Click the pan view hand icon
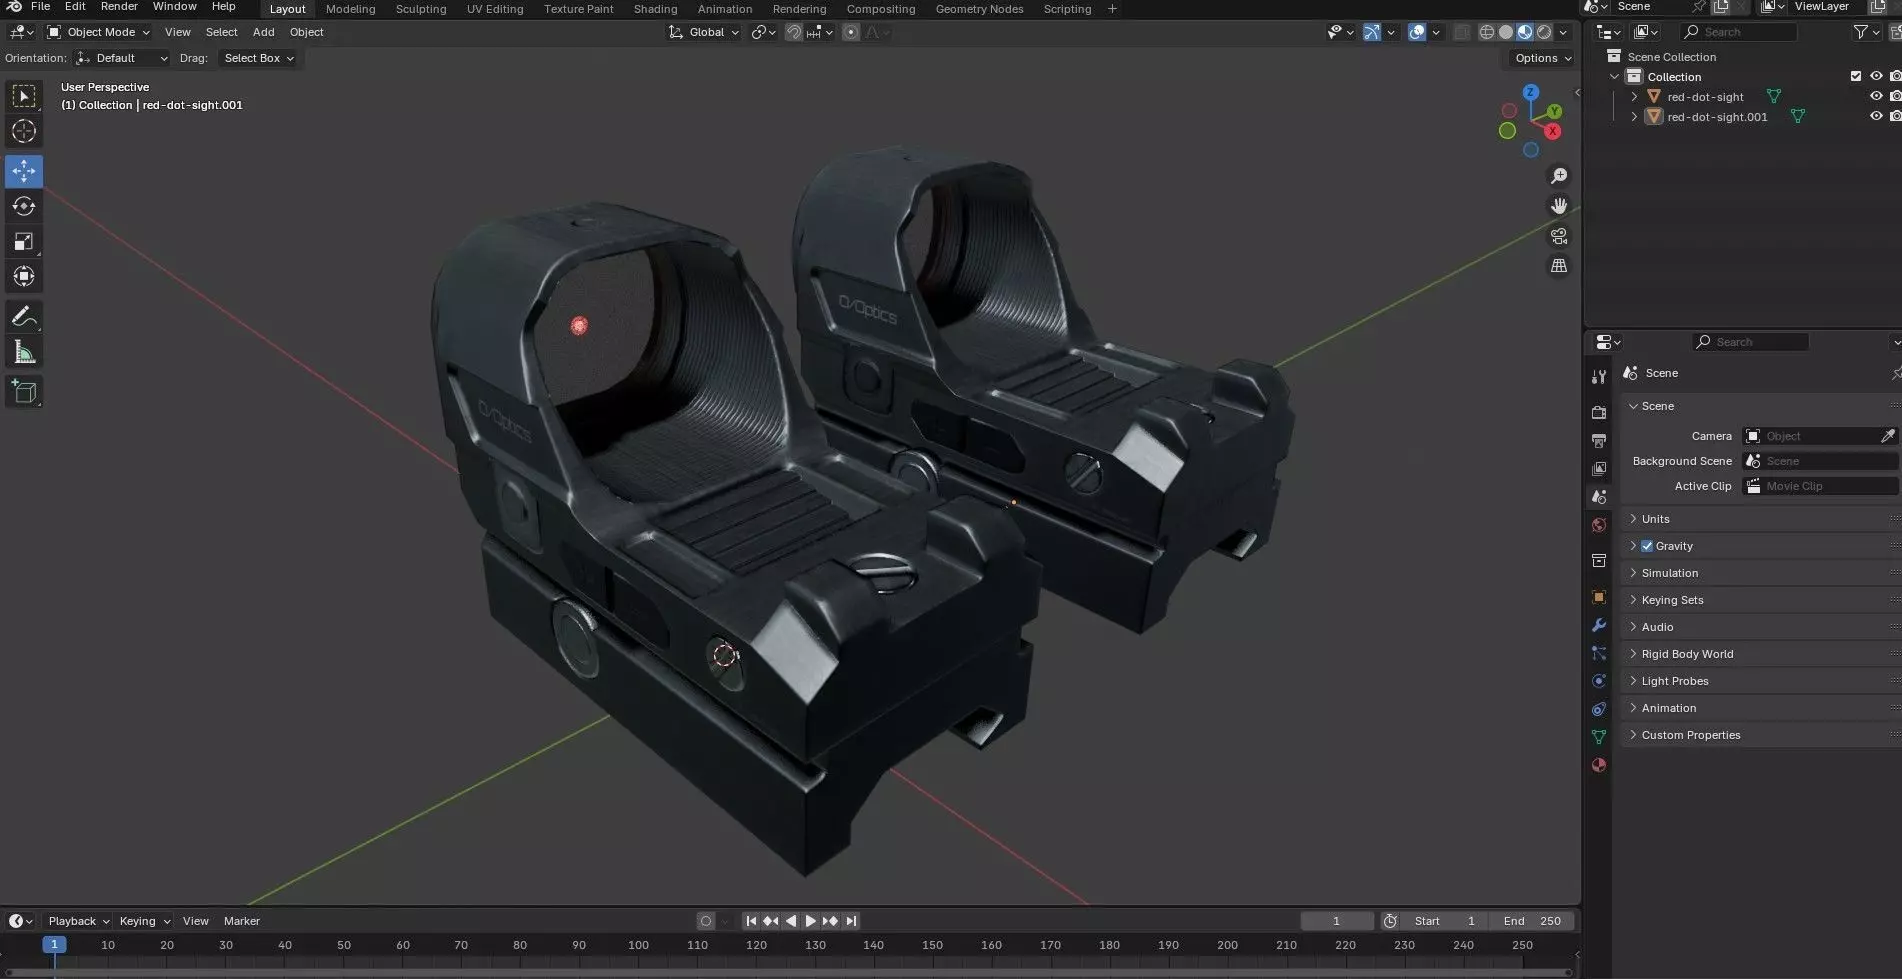The height and width of the screenshot is (979, 1902). (x=1558, y=206)
